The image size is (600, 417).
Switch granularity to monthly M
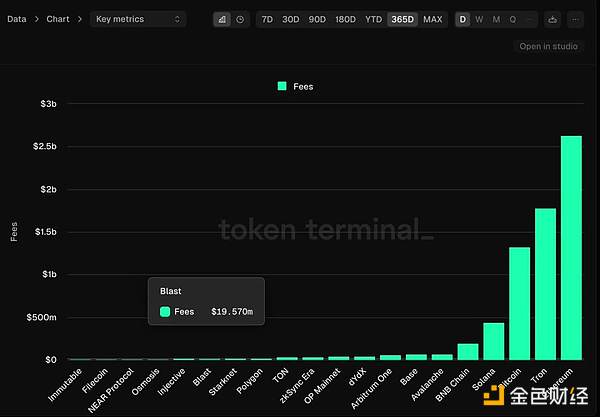(x=496, y=19)
